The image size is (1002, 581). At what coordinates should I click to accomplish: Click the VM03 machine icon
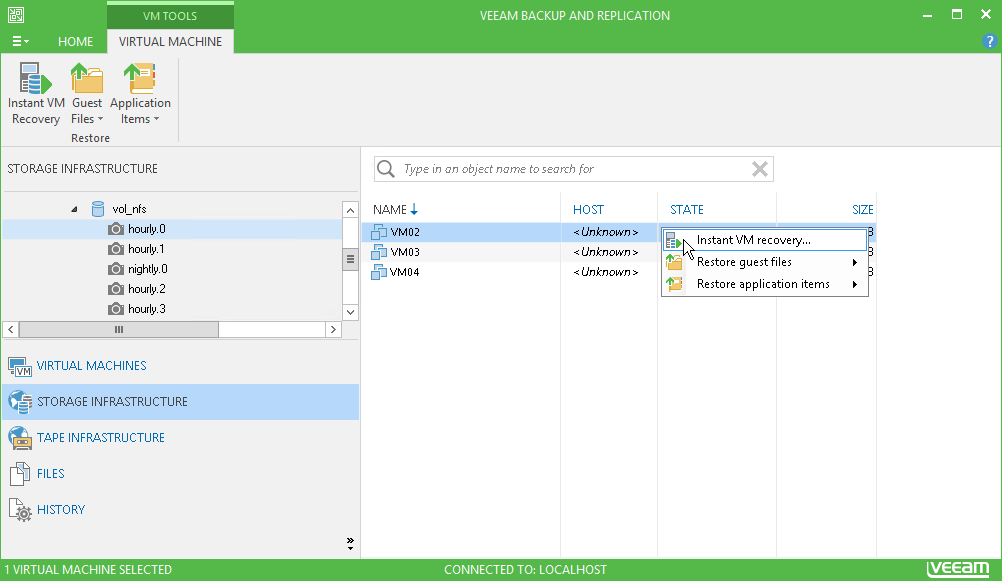click(379, 252)
